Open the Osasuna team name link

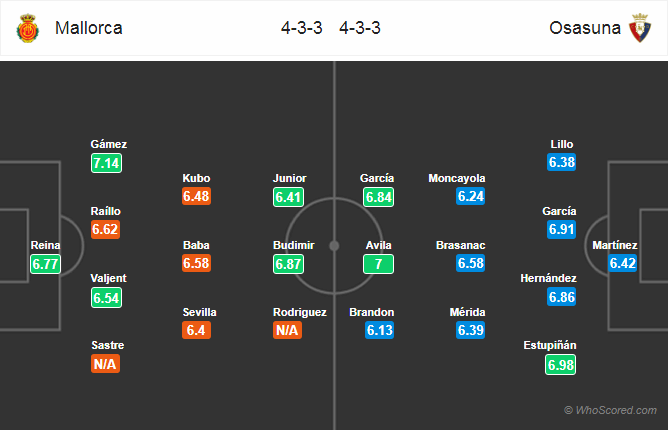[584, 28]
